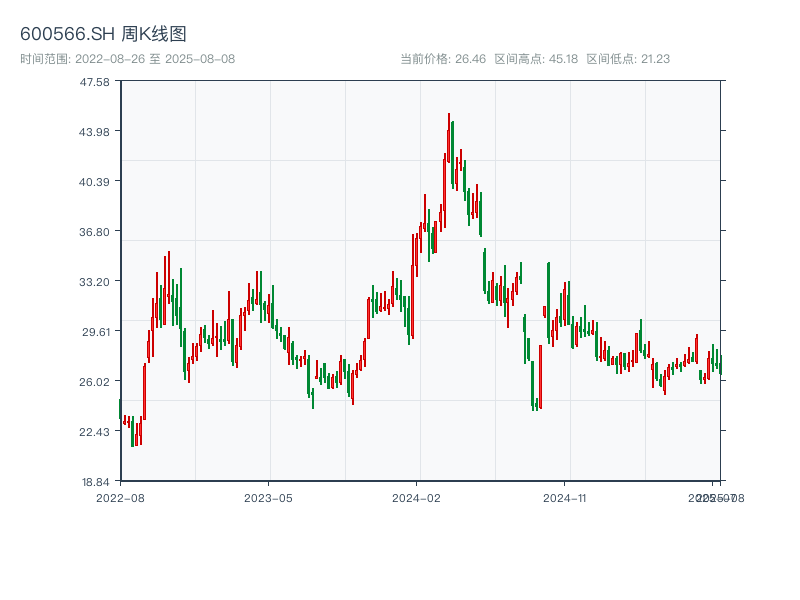This screenshot has width=800, height=600.
Task: Click the 18.84 bottom y-axis label
Action: click(x=95, y=481)
